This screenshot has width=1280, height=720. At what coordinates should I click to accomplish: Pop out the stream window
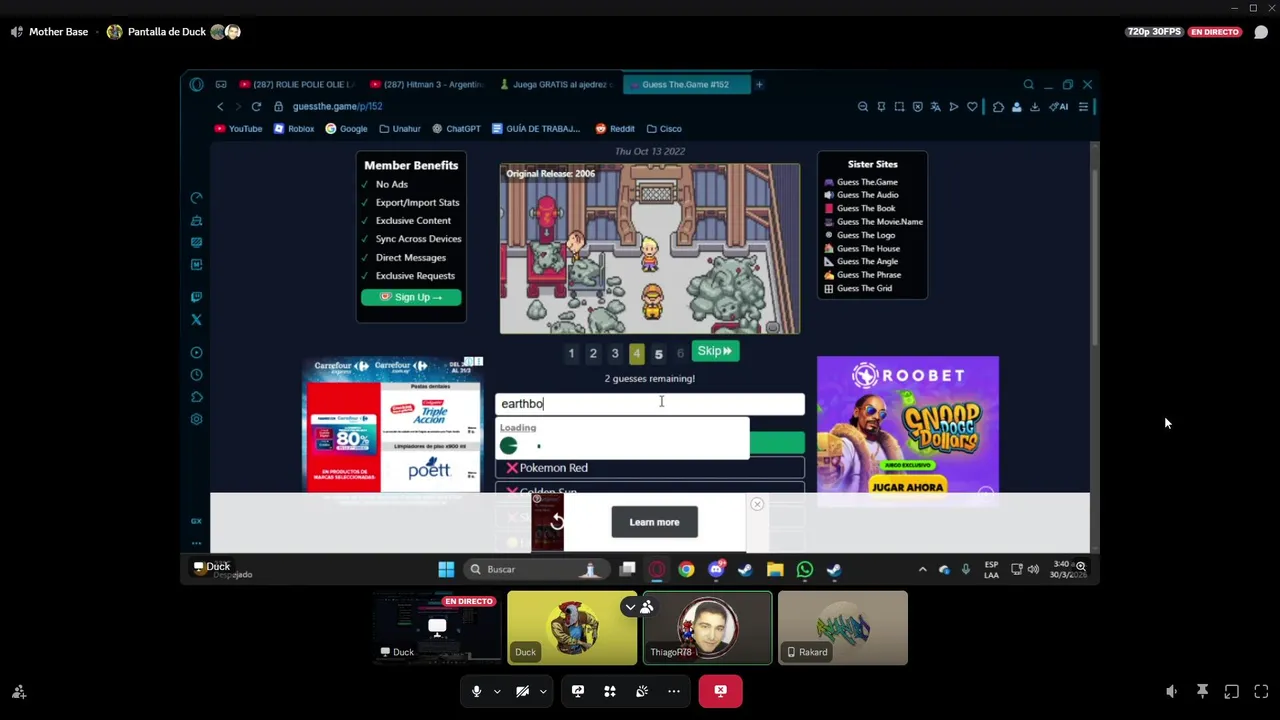(1232, 691)
